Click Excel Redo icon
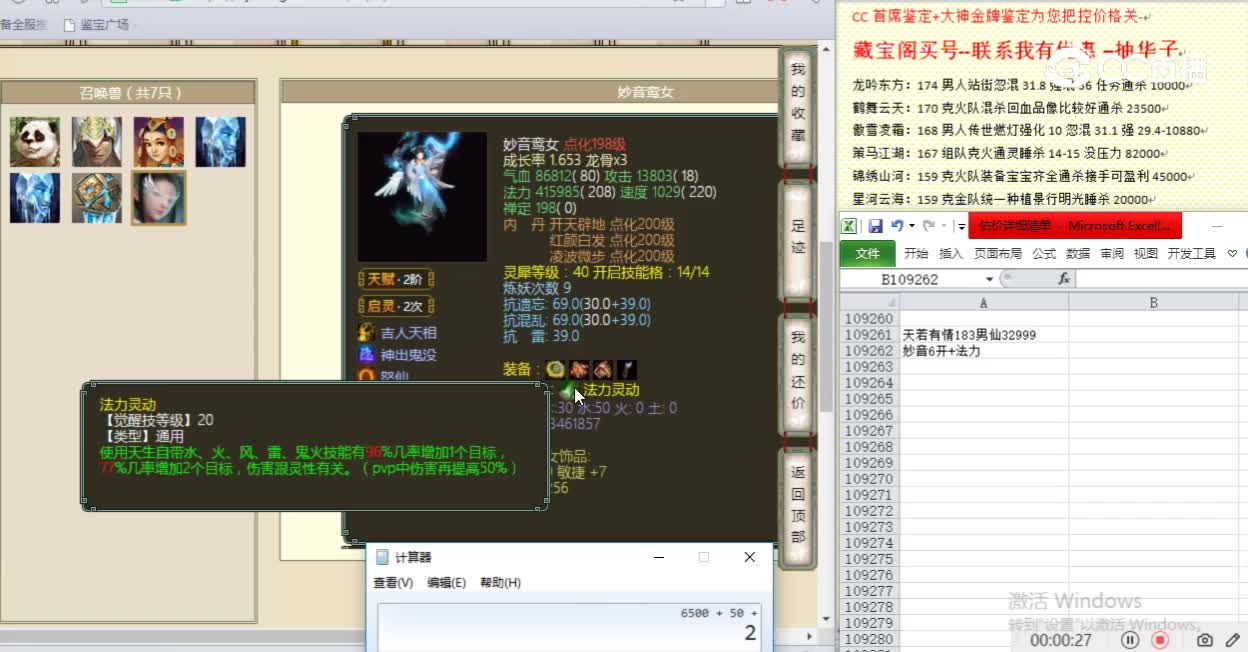1248x652 pixels. [928, 226]
